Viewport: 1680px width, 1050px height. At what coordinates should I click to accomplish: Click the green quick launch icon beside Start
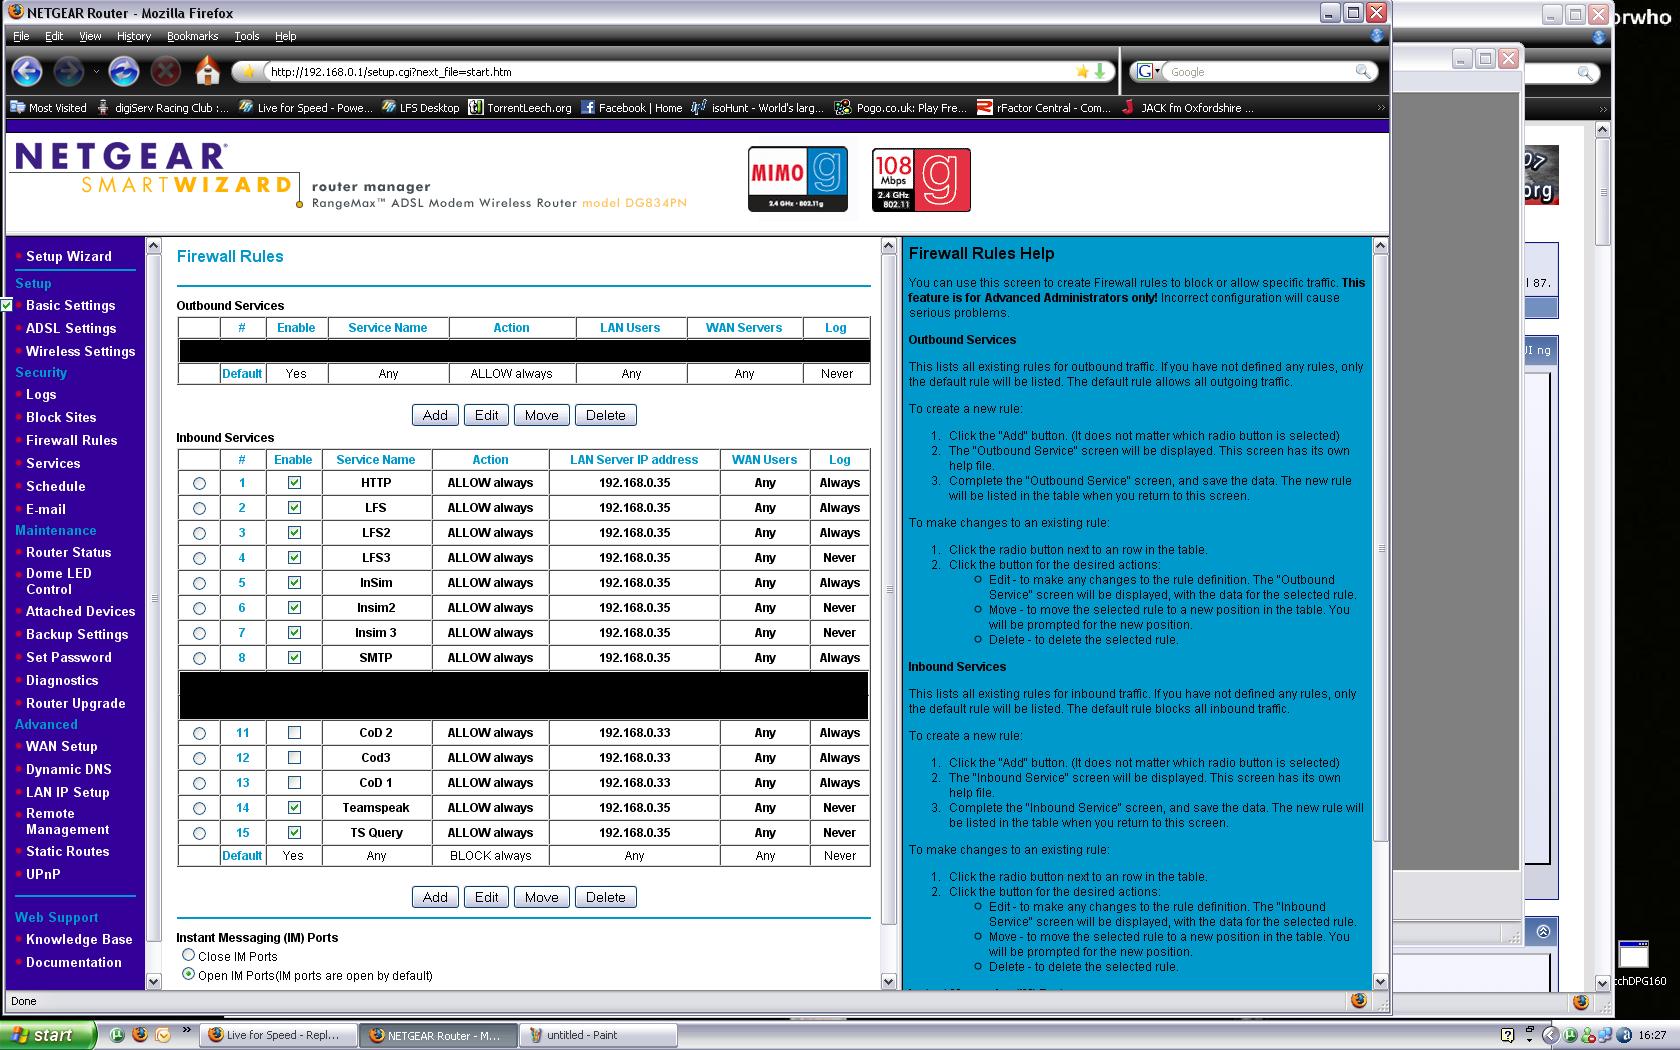(x=117, y=1035)
